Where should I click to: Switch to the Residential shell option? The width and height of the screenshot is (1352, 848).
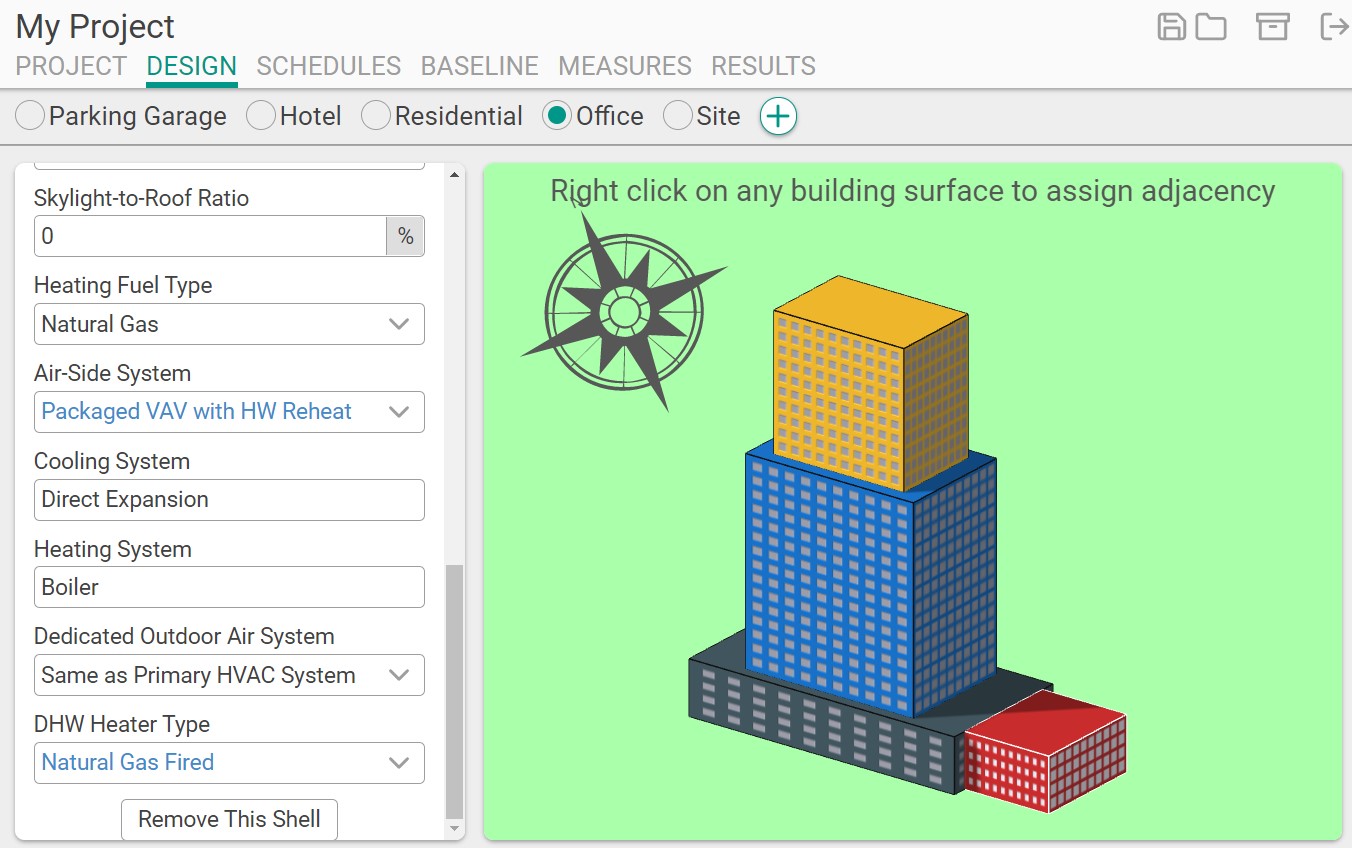376,116
